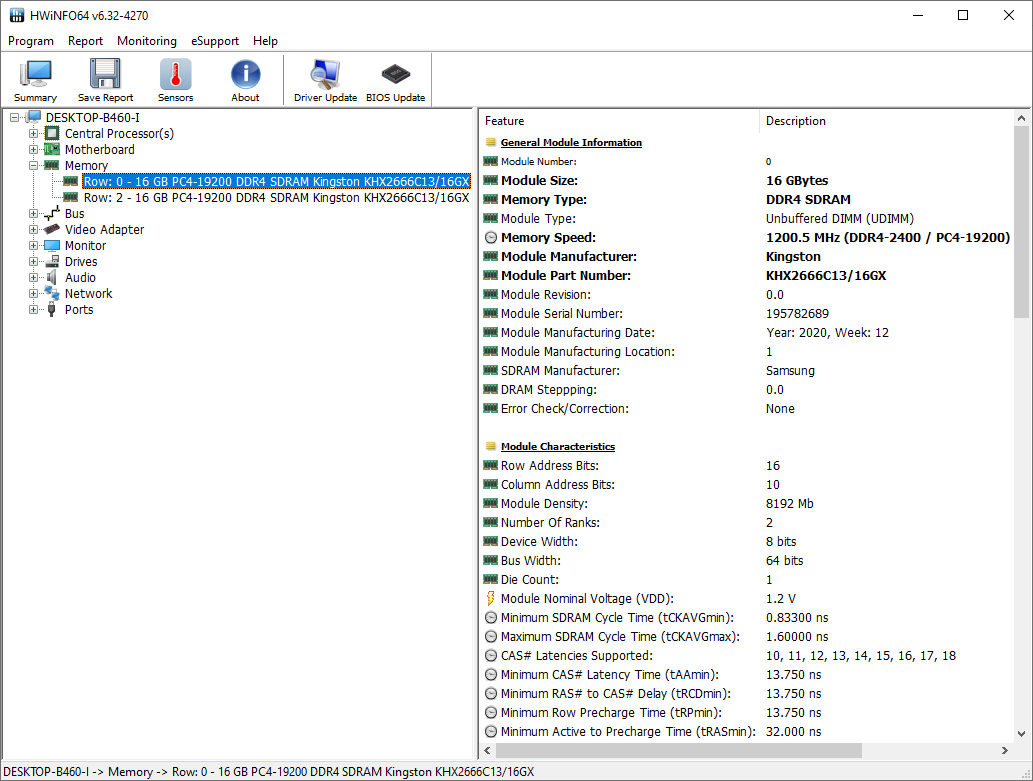
Task: Click the Network tree icon
Action: pos(52,293)
